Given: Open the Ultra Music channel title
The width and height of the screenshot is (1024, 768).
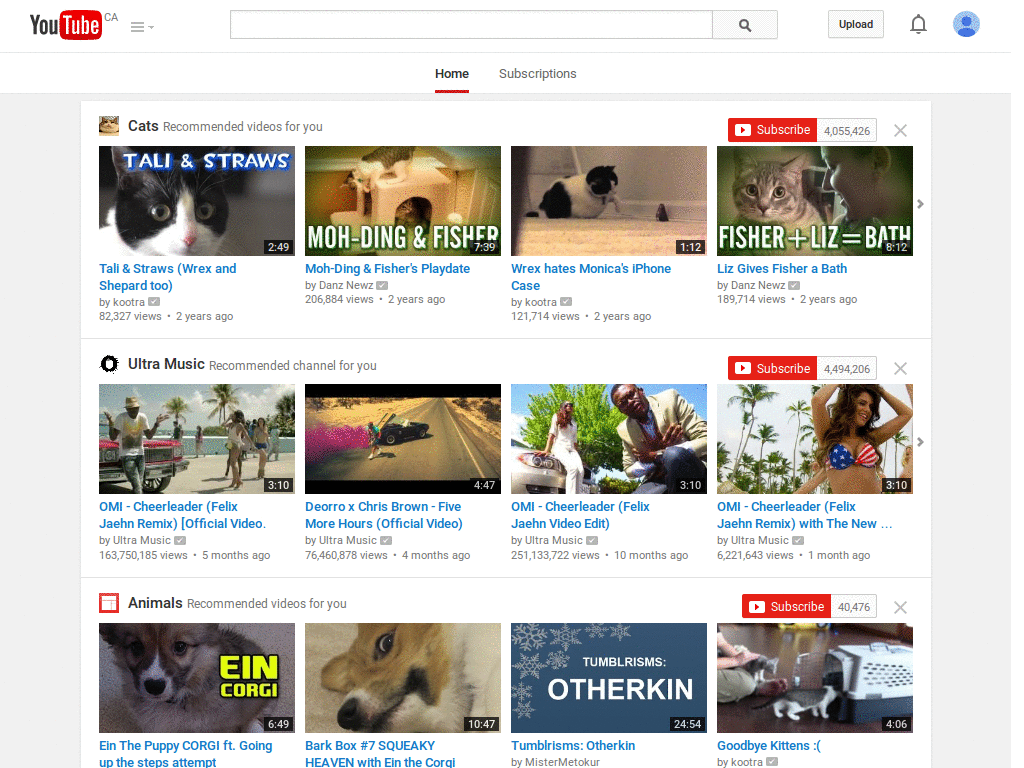Looking at the screenshot, I should [167, 364].
